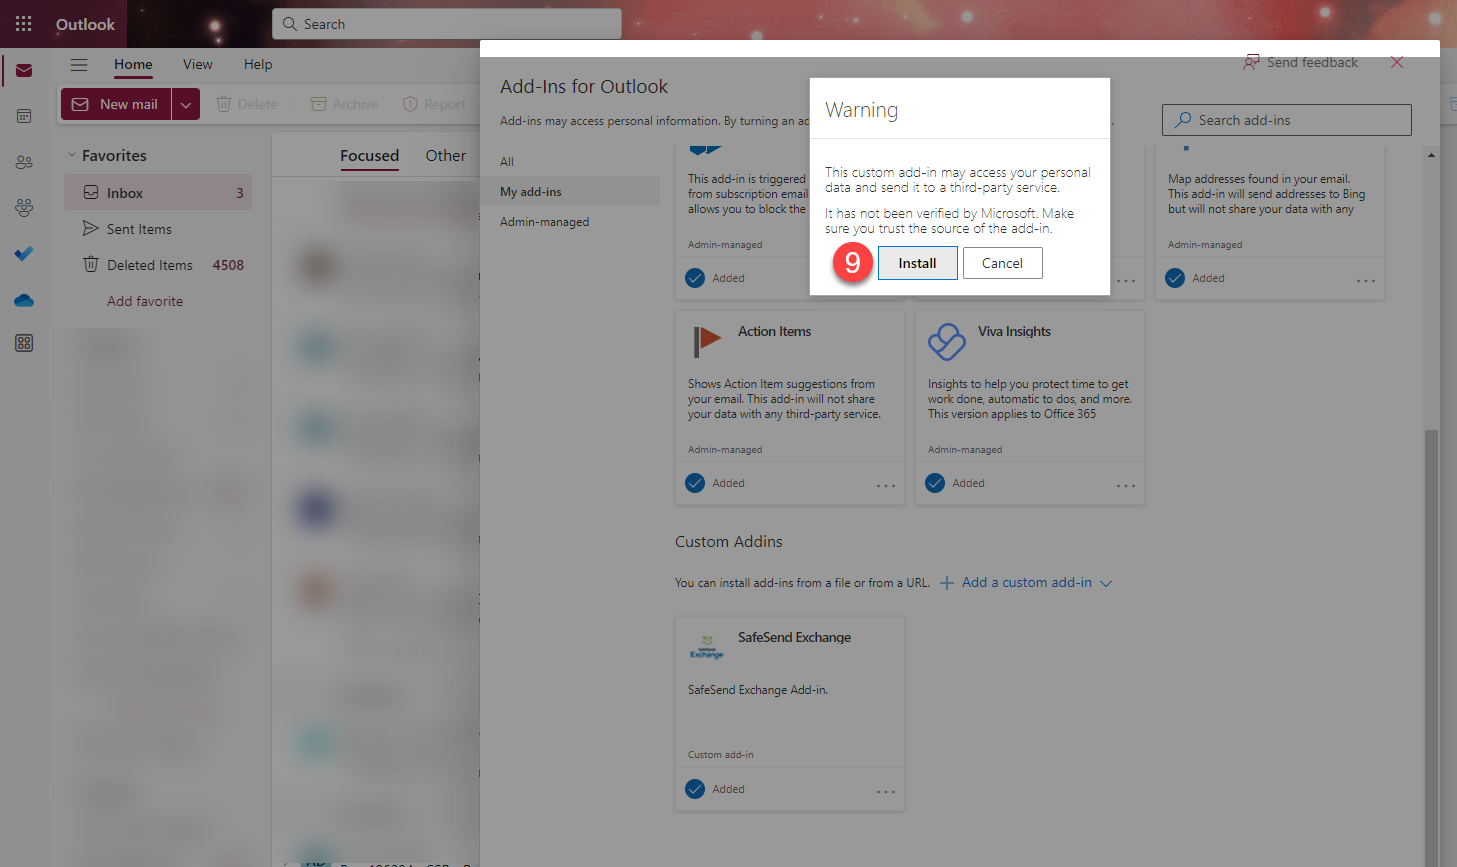Toggle Added checkmark on Viva Insights

[935, 483]
